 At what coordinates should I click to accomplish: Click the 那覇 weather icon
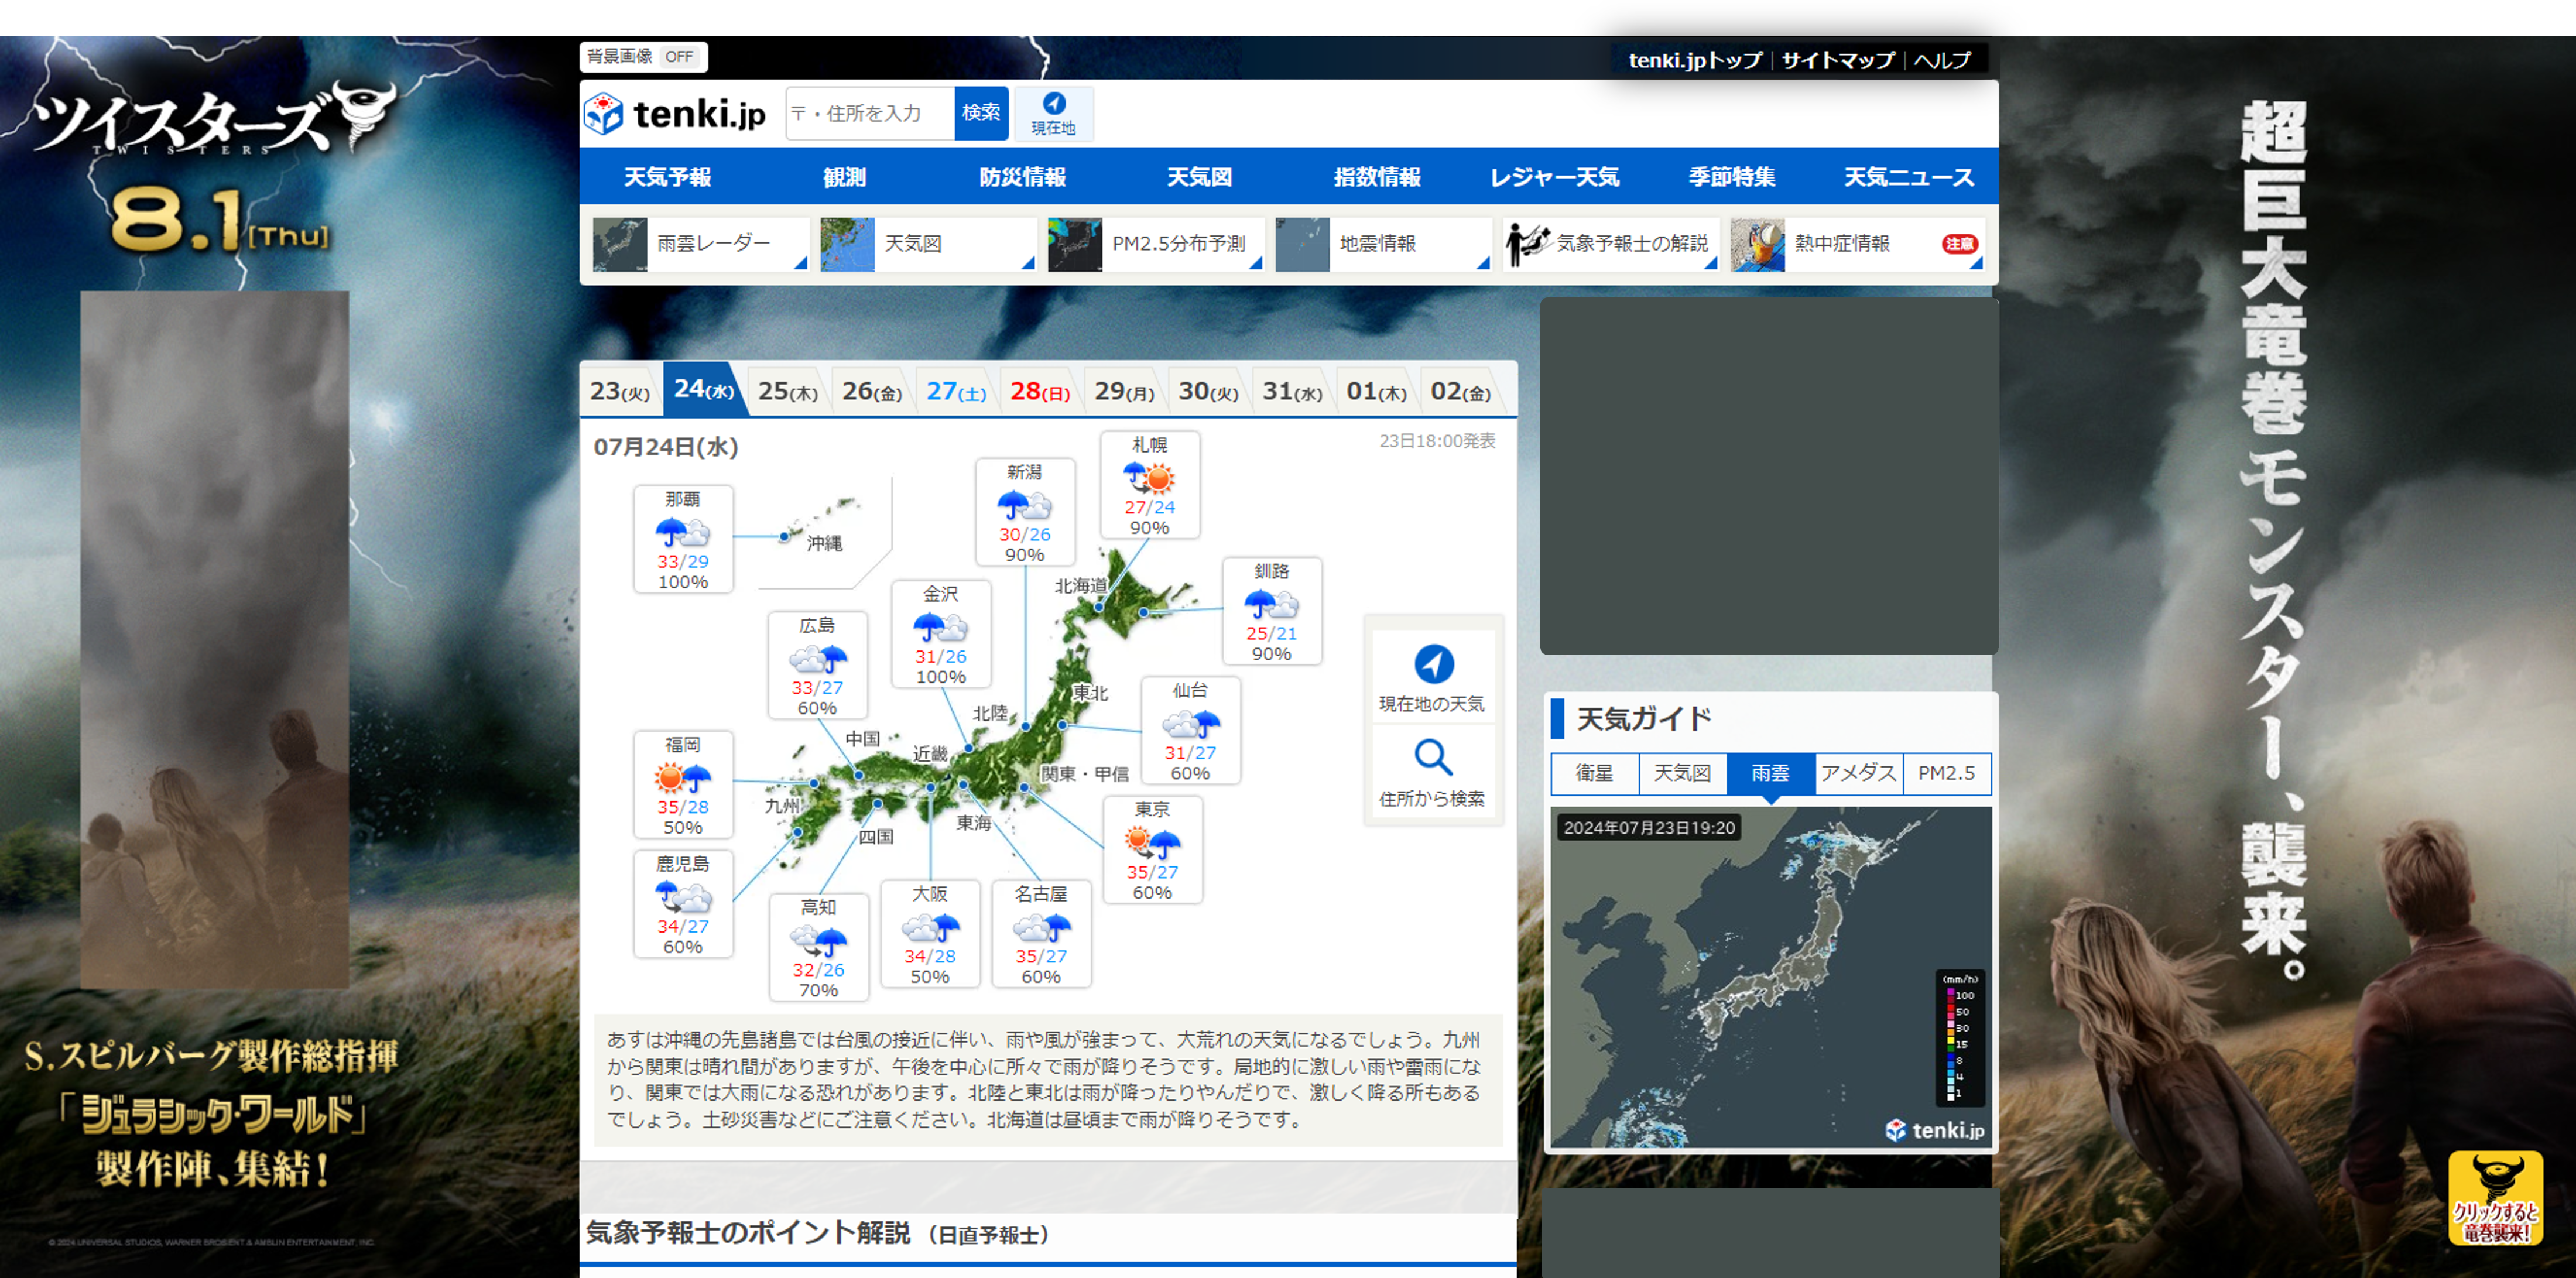point(683,532)
